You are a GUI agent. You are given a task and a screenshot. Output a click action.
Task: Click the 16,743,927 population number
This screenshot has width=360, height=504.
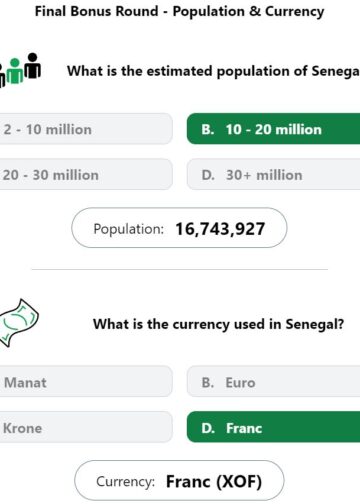pyautogui.click(x=220, y=229)
